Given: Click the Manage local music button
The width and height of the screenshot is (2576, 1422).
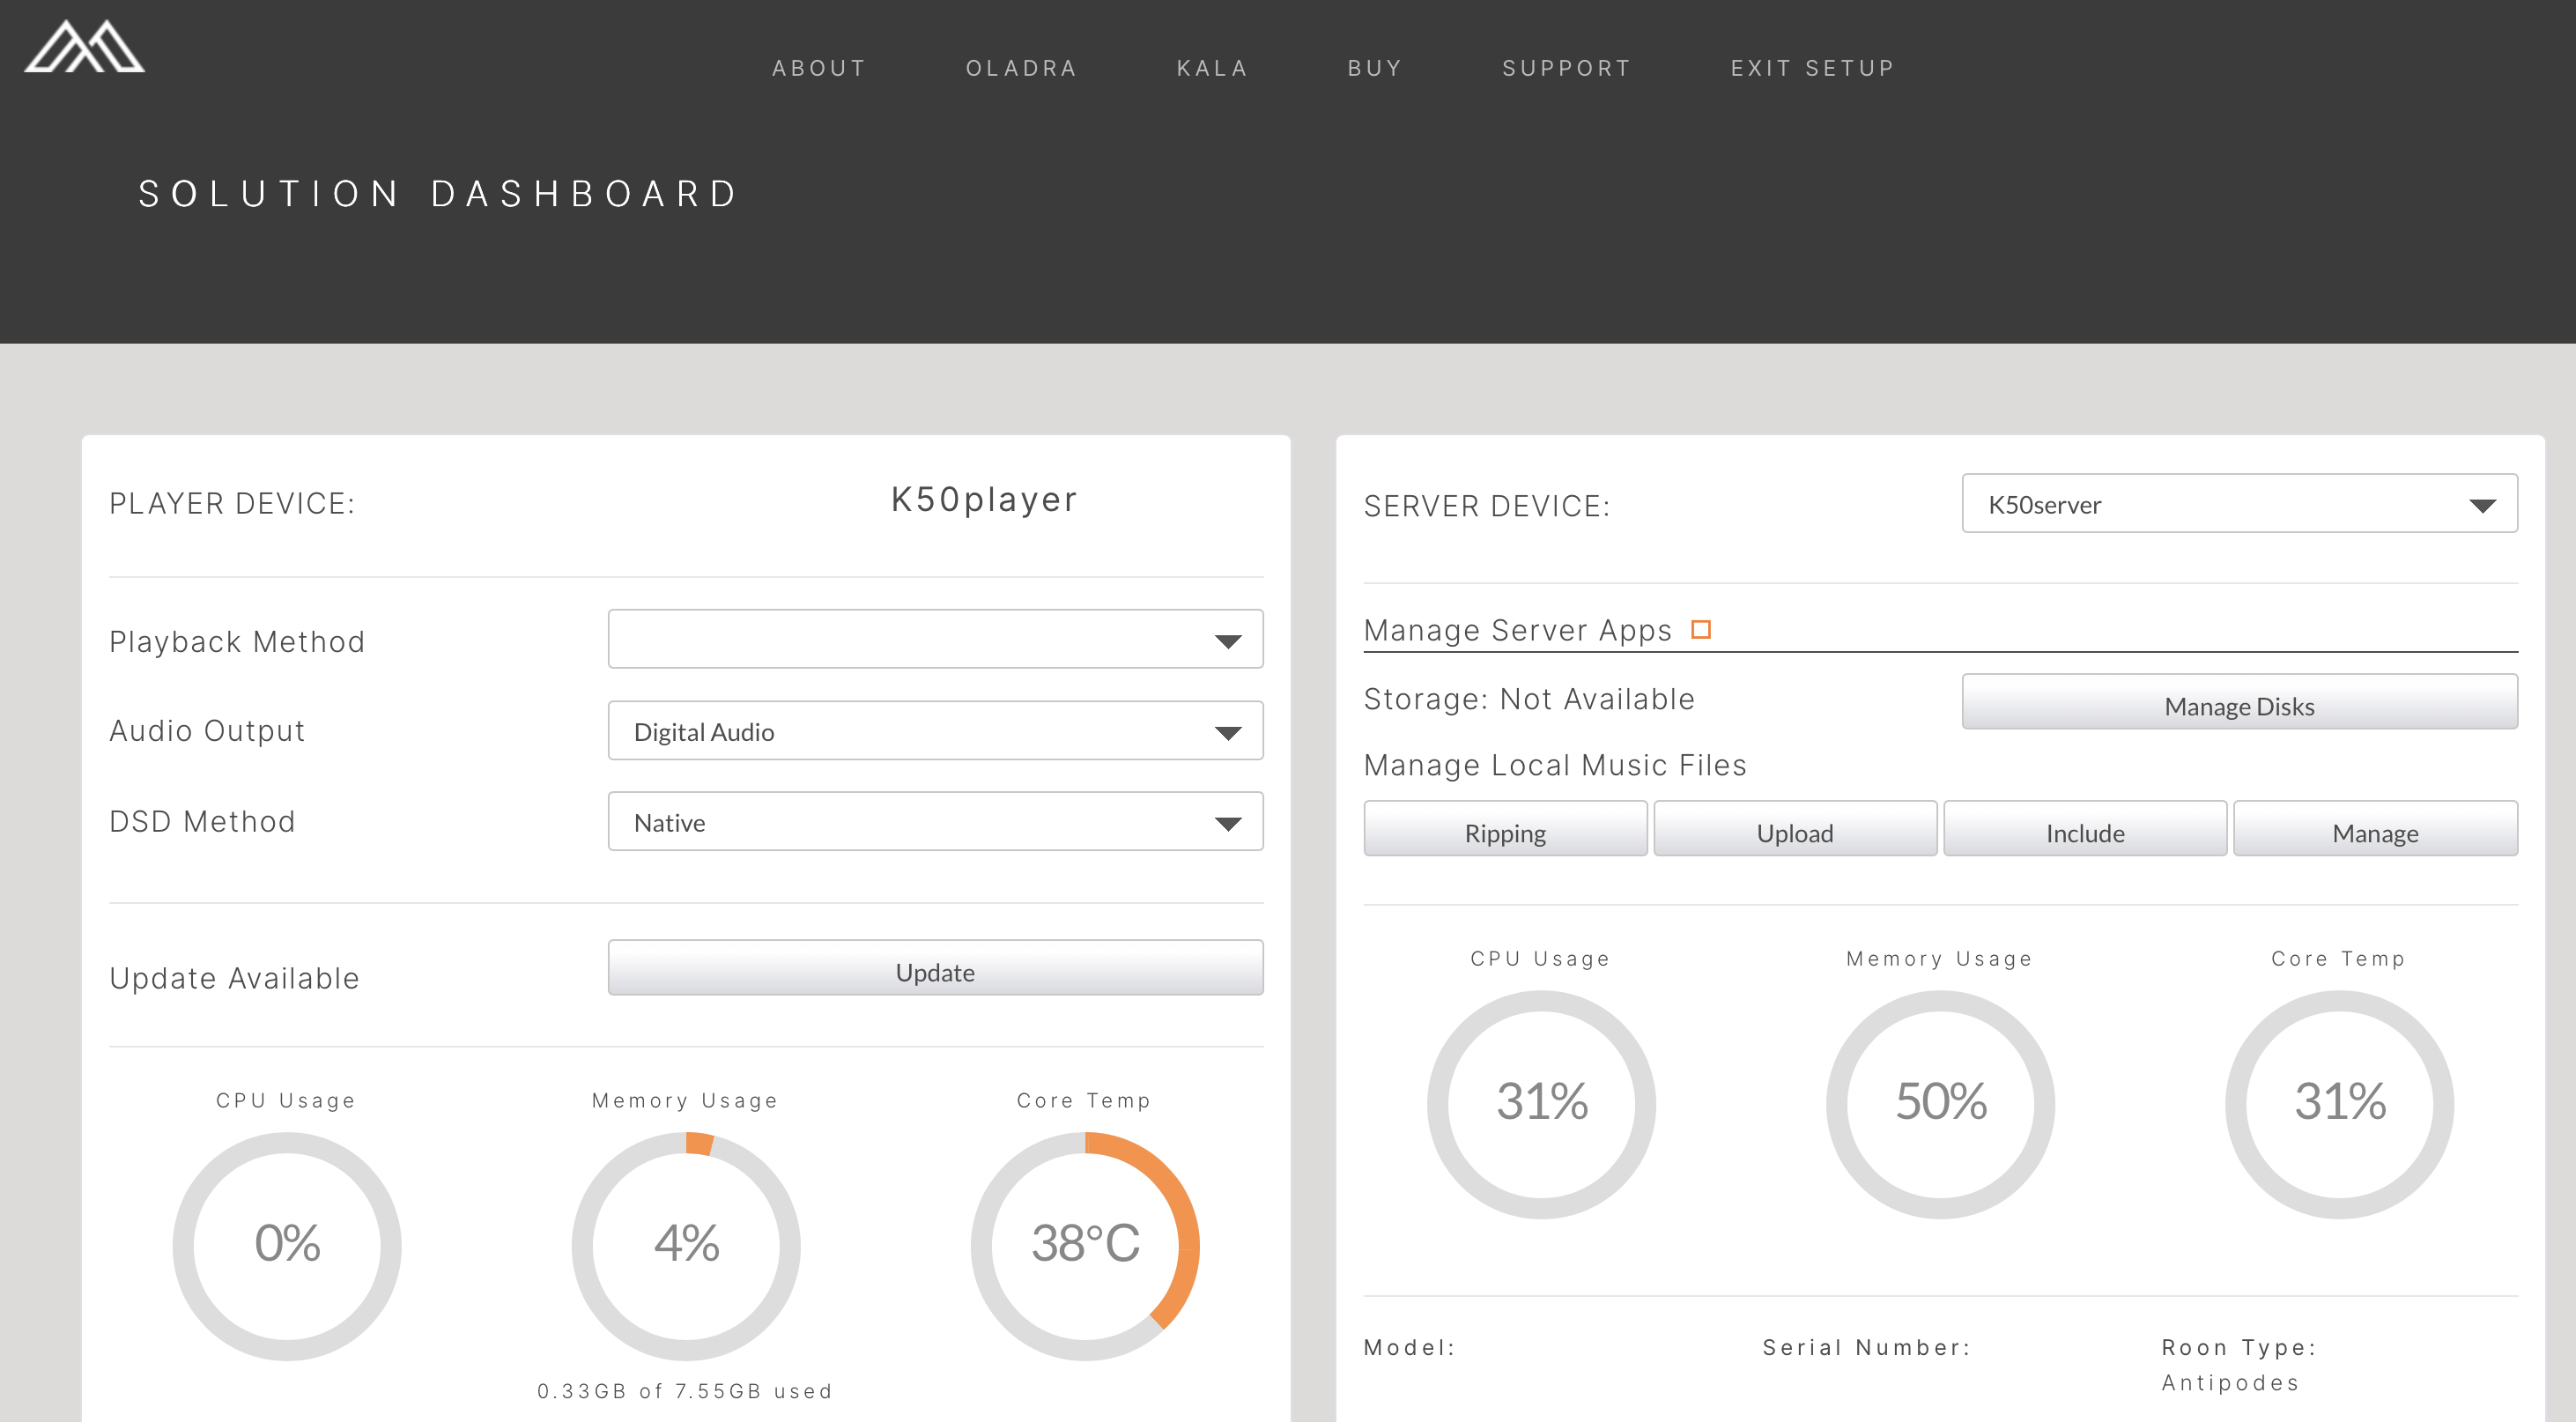Looking at the screenshot, I should tap(2375, 830).
